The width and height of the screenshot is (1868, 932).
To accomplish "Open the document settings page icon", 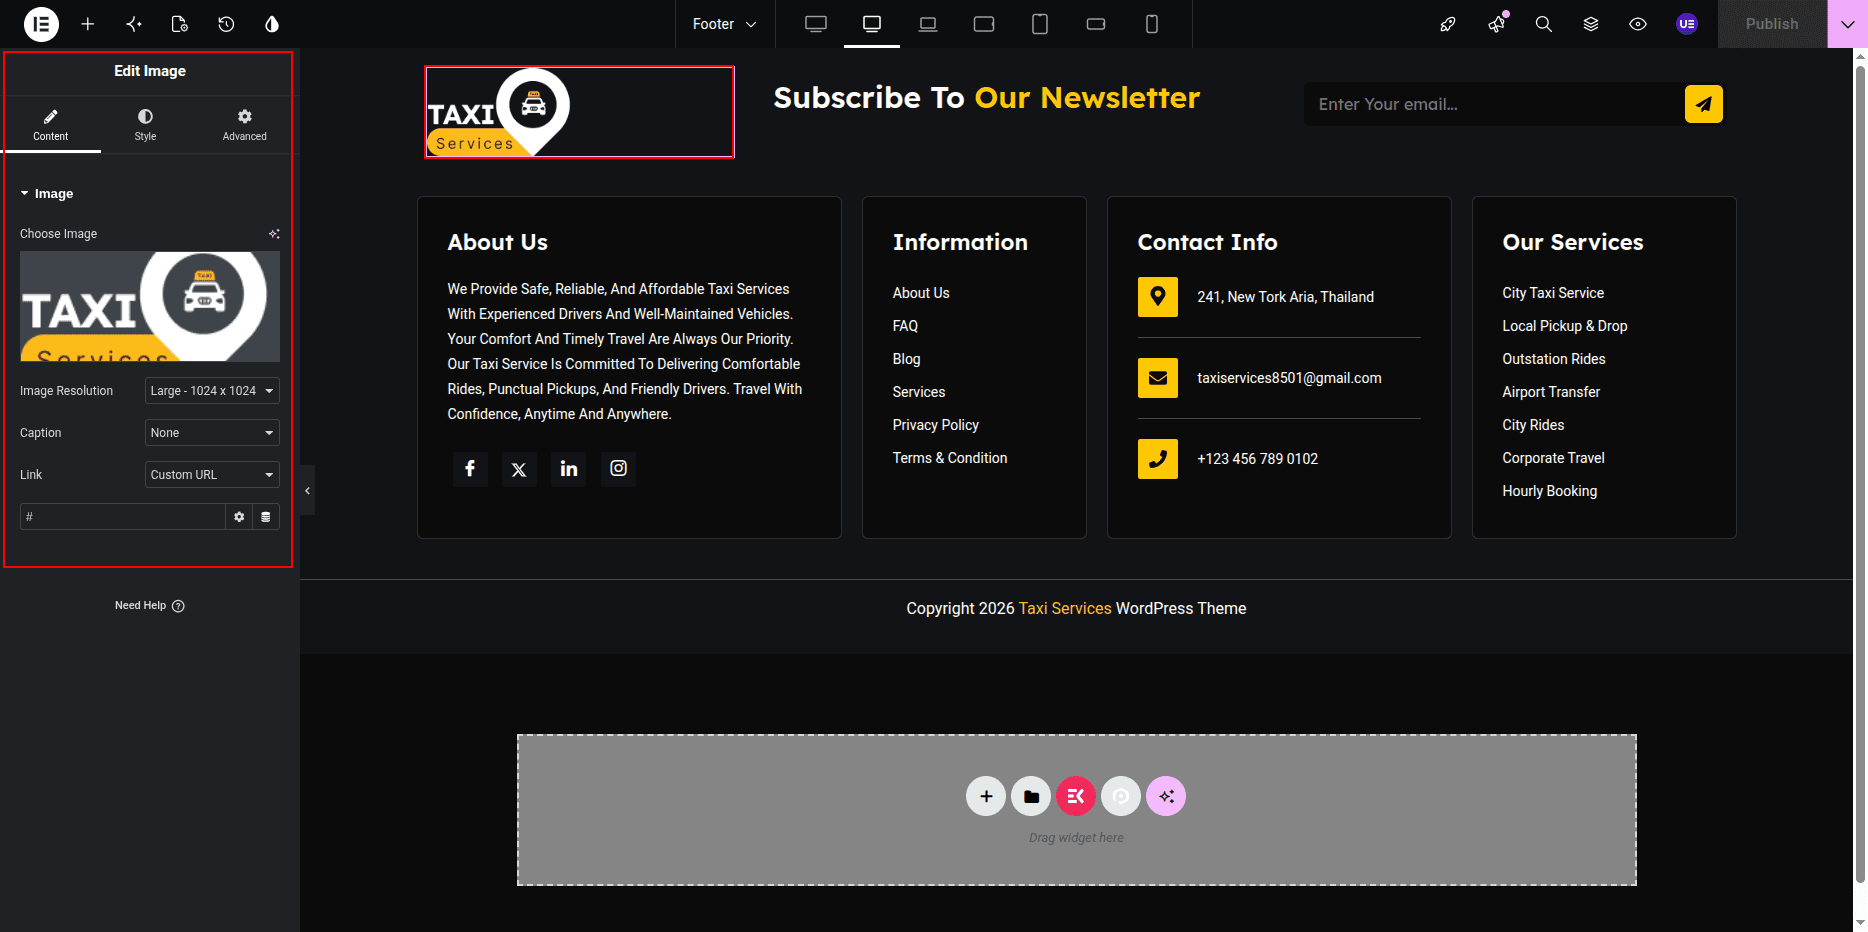I will [180, 24].
